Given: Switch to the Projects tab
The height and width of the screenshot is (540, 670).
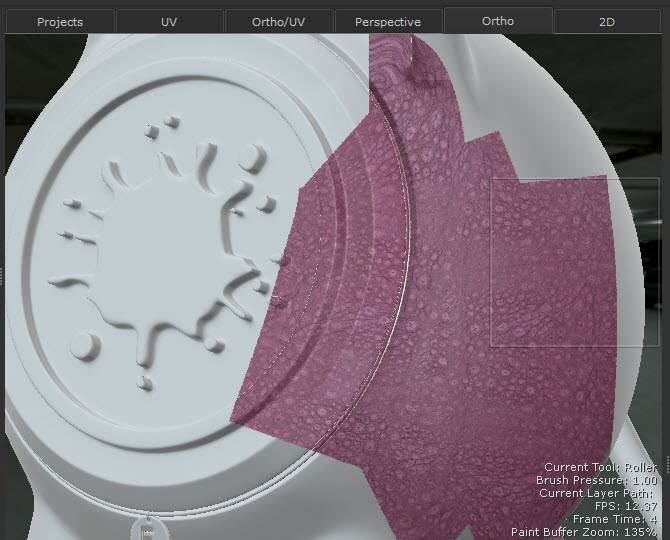Looking at the screenshot, I should point(58,21).
